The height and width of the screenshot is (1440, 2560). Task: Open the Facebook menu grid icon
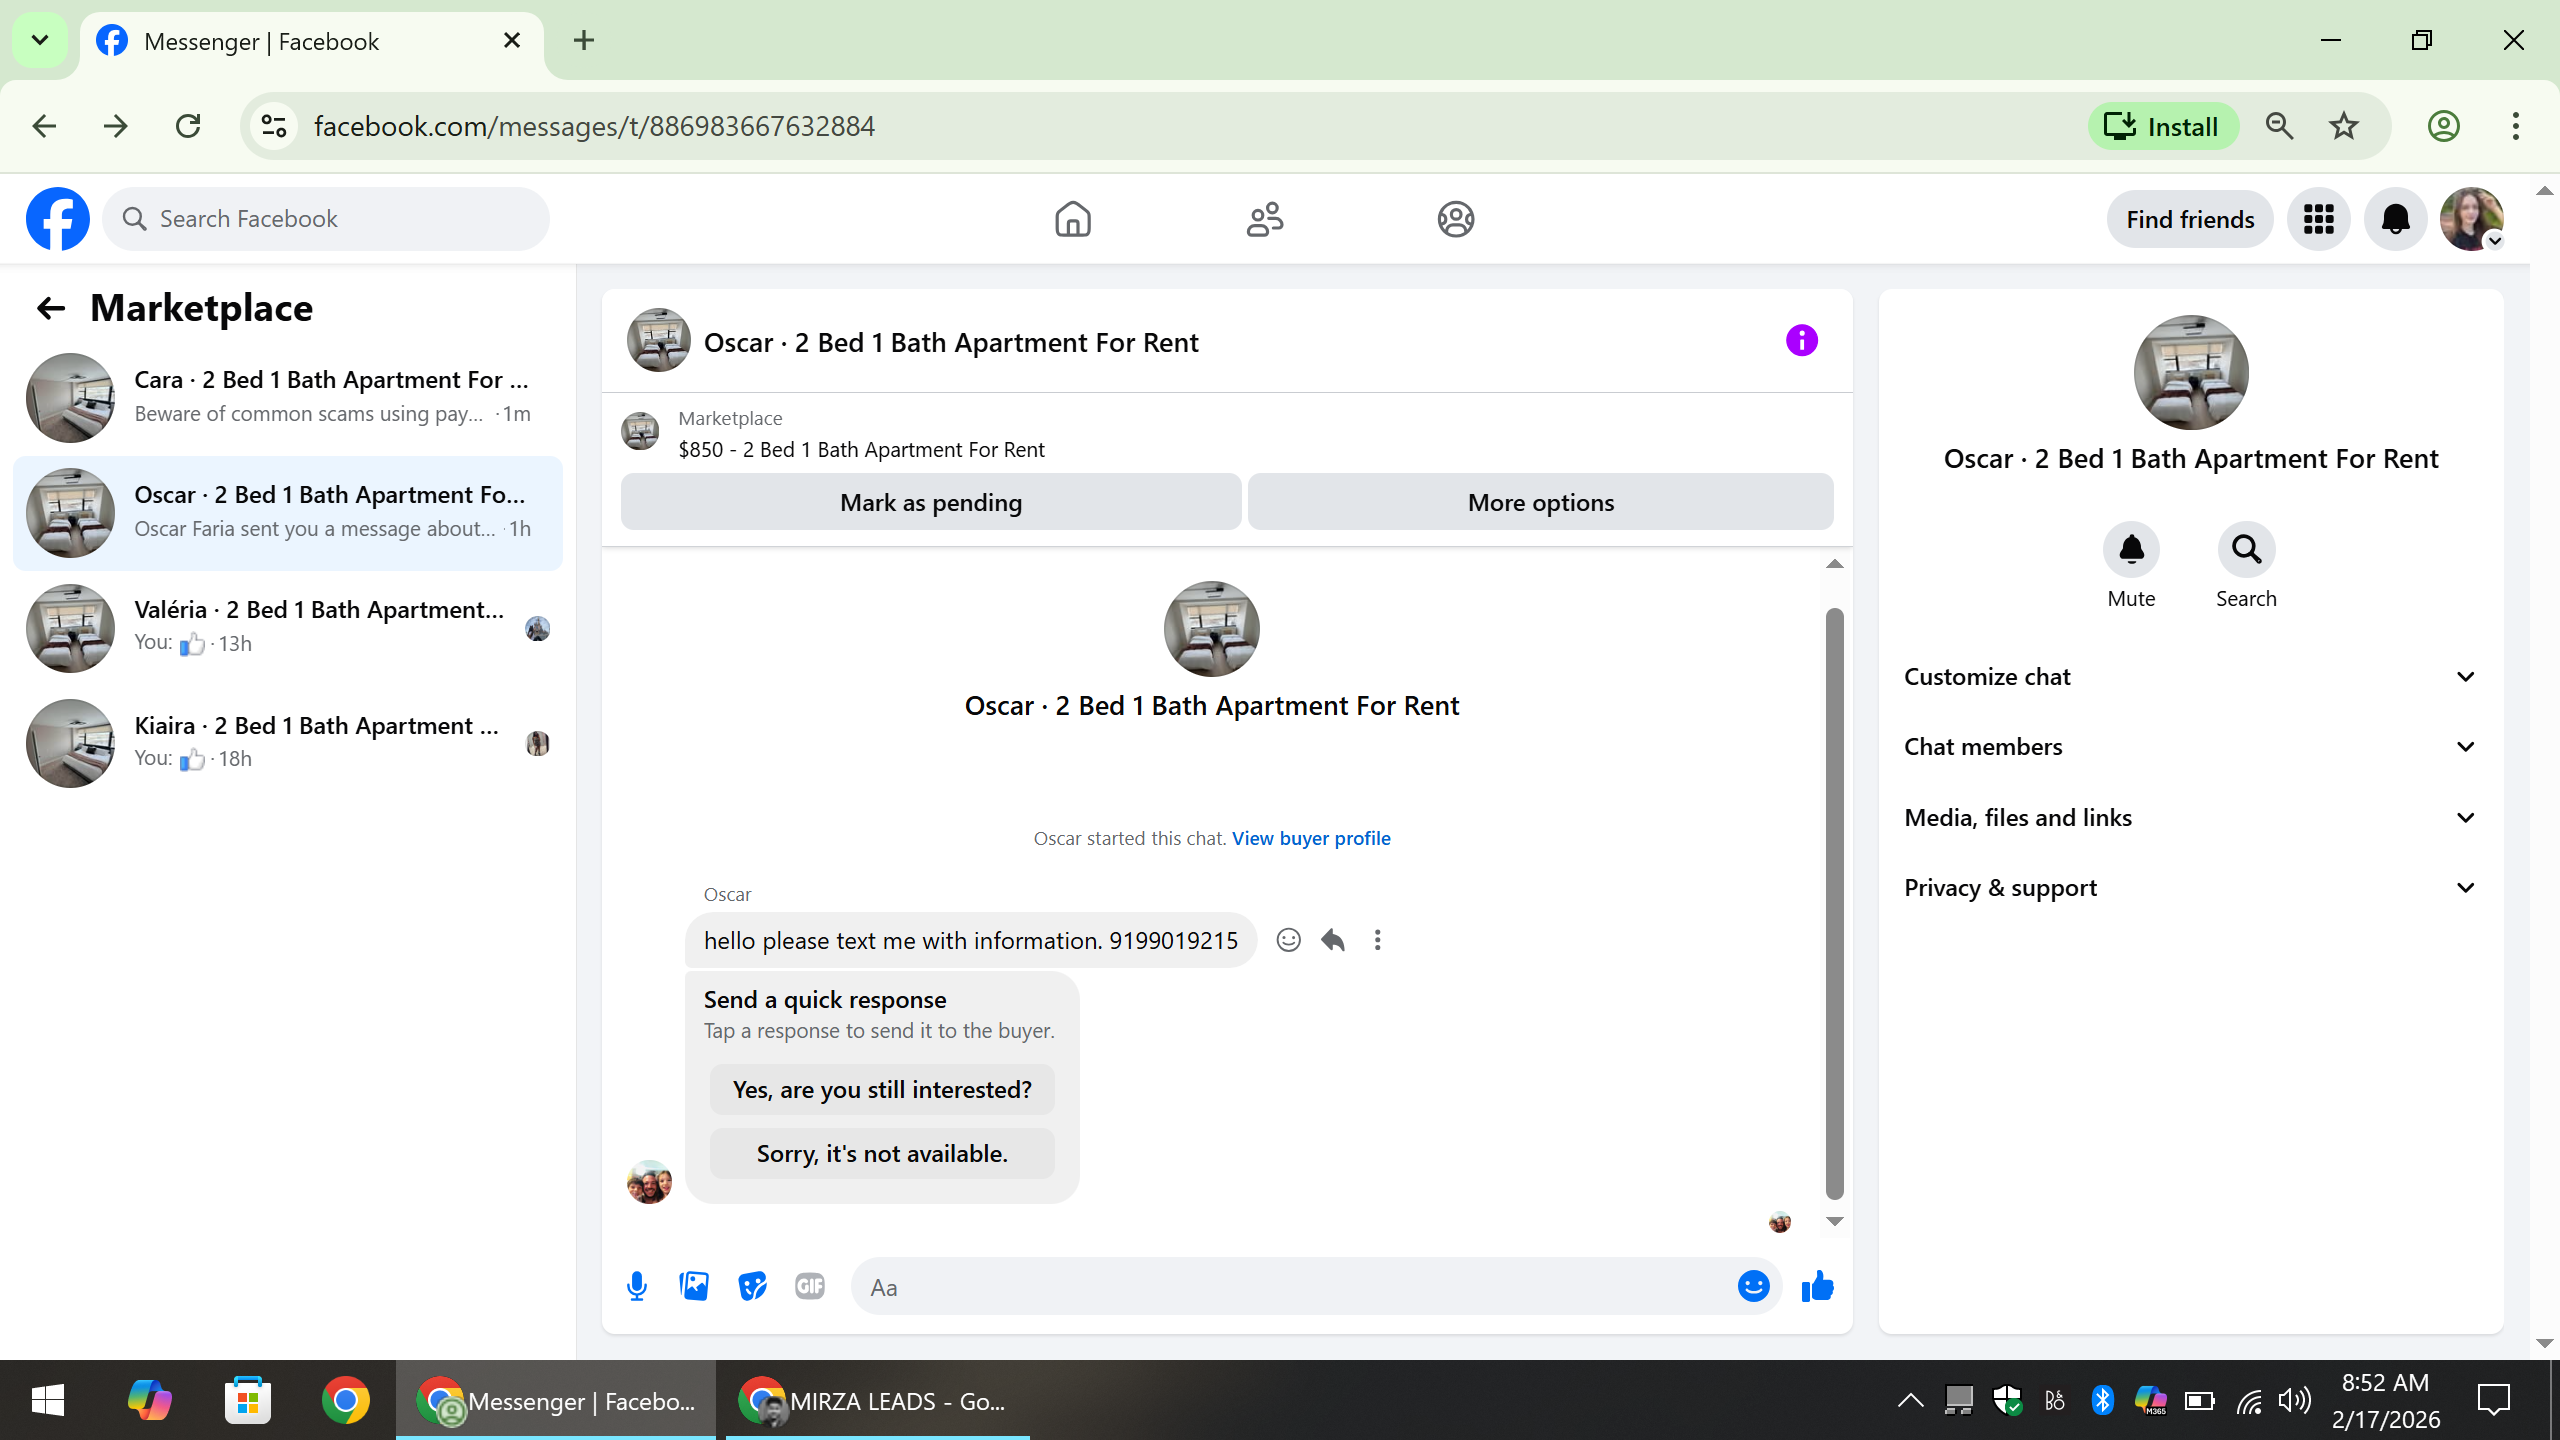click(2318, 219)
